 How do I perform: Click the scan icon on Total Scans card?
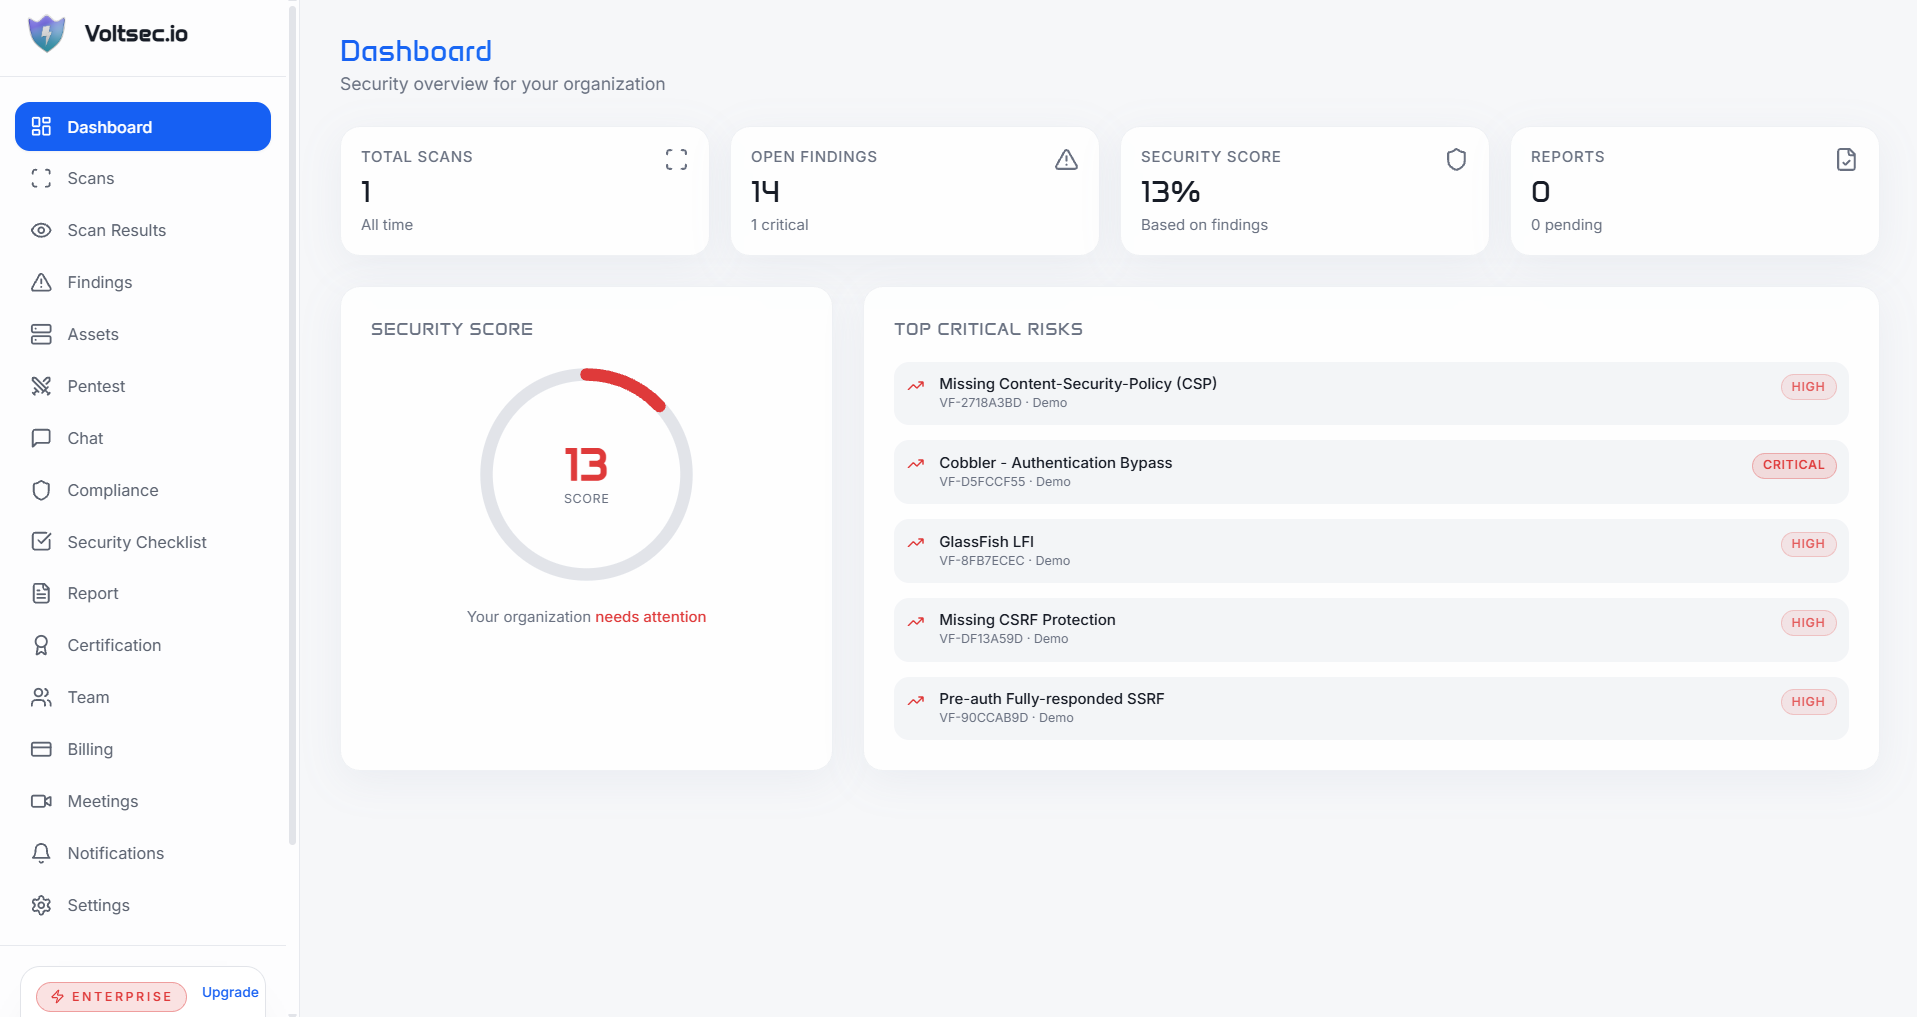(676, 159)
